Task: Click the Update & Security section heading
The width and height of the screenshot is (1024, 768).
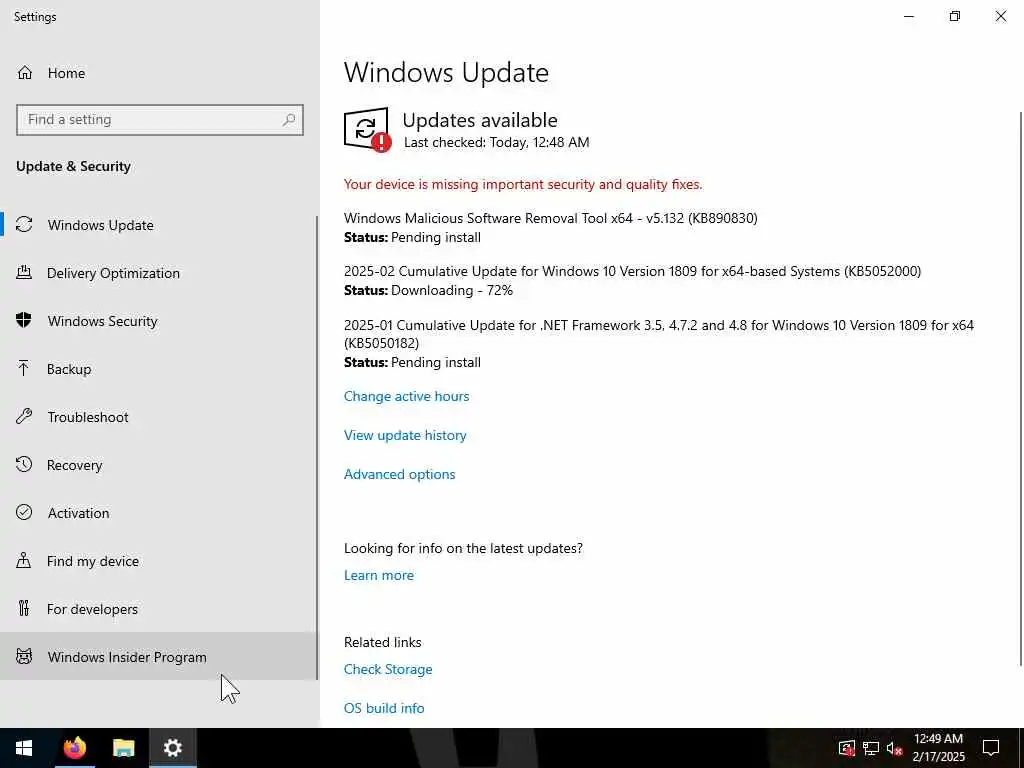Action: click(x=73, y=167)
